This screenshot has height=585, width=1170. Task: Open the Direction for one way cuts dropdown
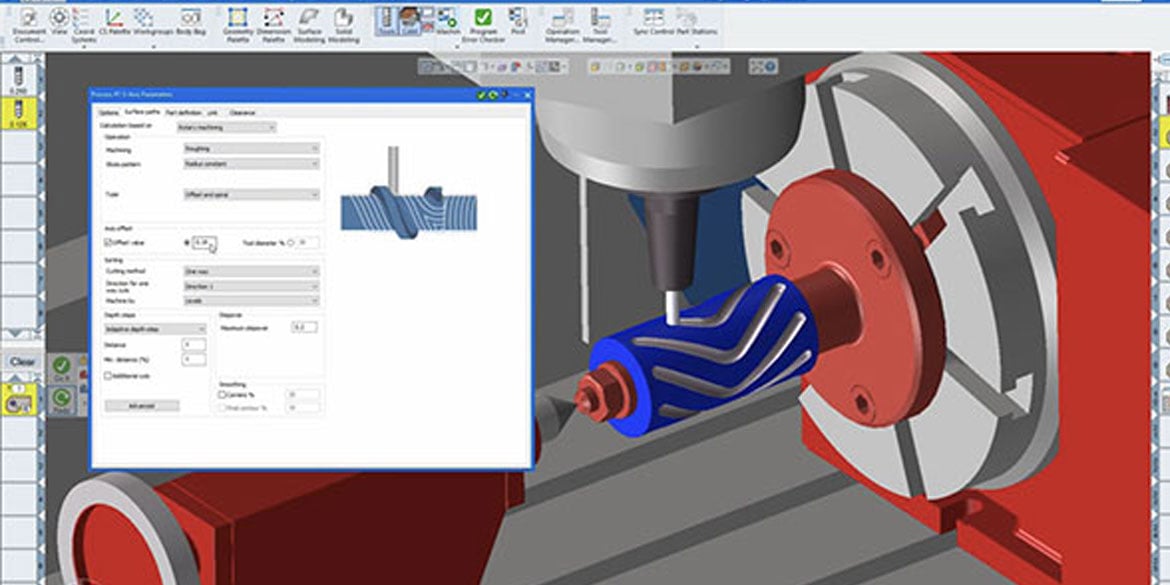click(251, 286)
